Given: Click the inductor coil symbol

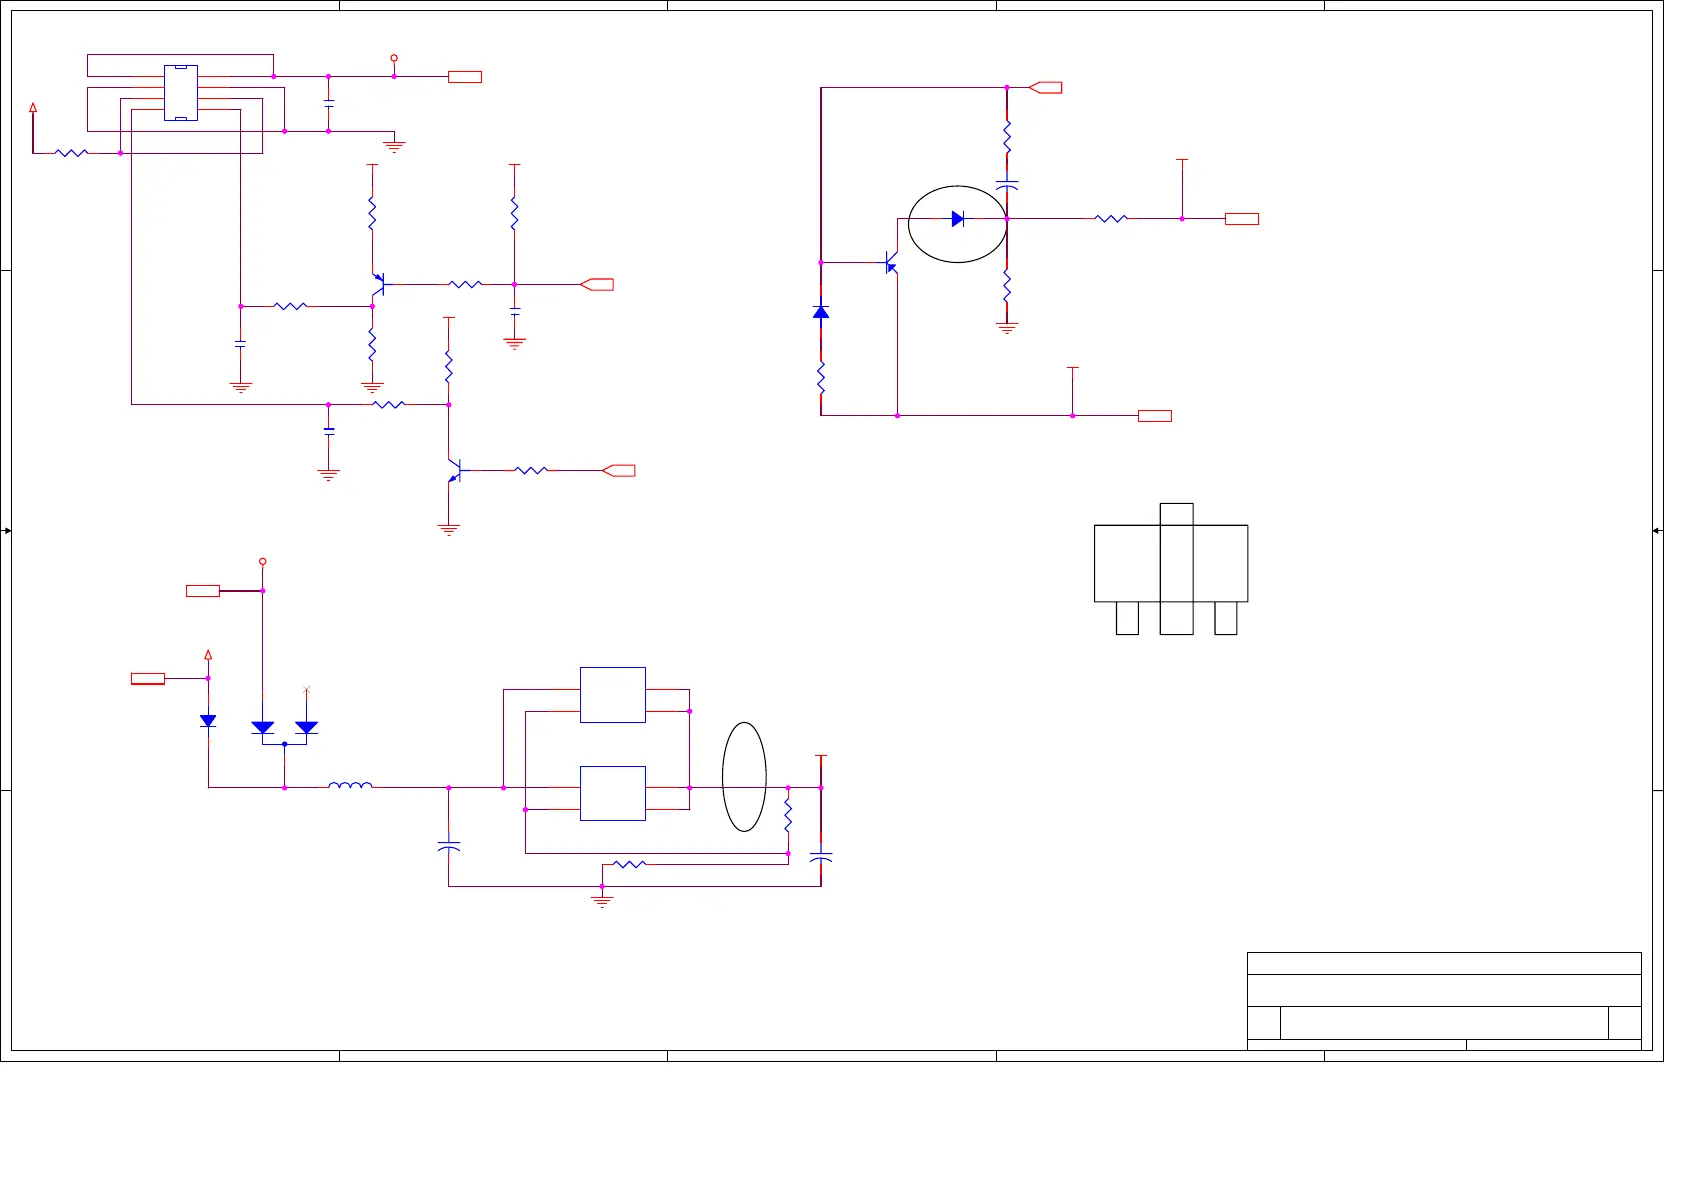Looking at the screenshot, I should (x=350, y=786).
